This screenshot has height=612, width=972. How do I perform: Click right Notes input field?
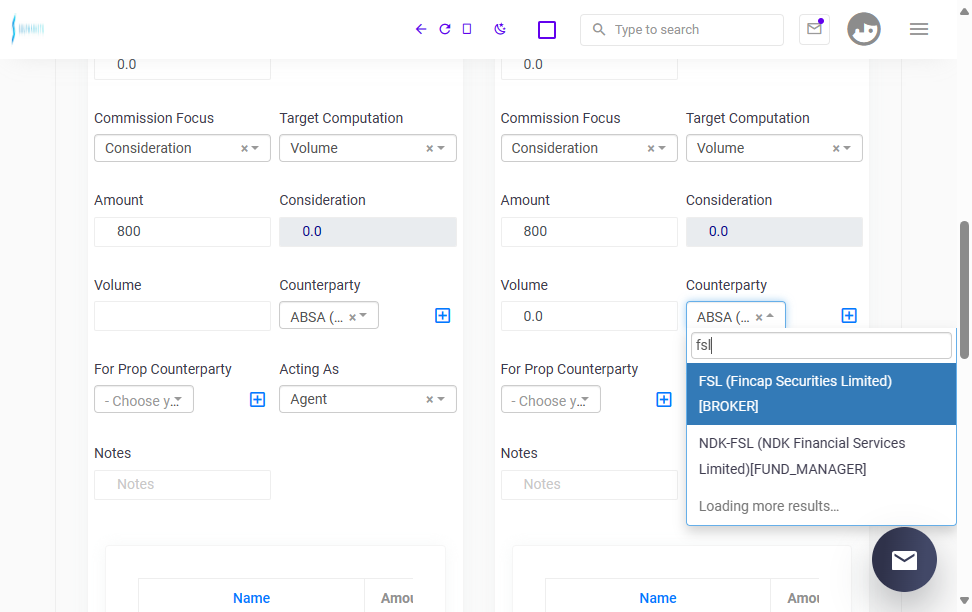(x=589, y=484)
